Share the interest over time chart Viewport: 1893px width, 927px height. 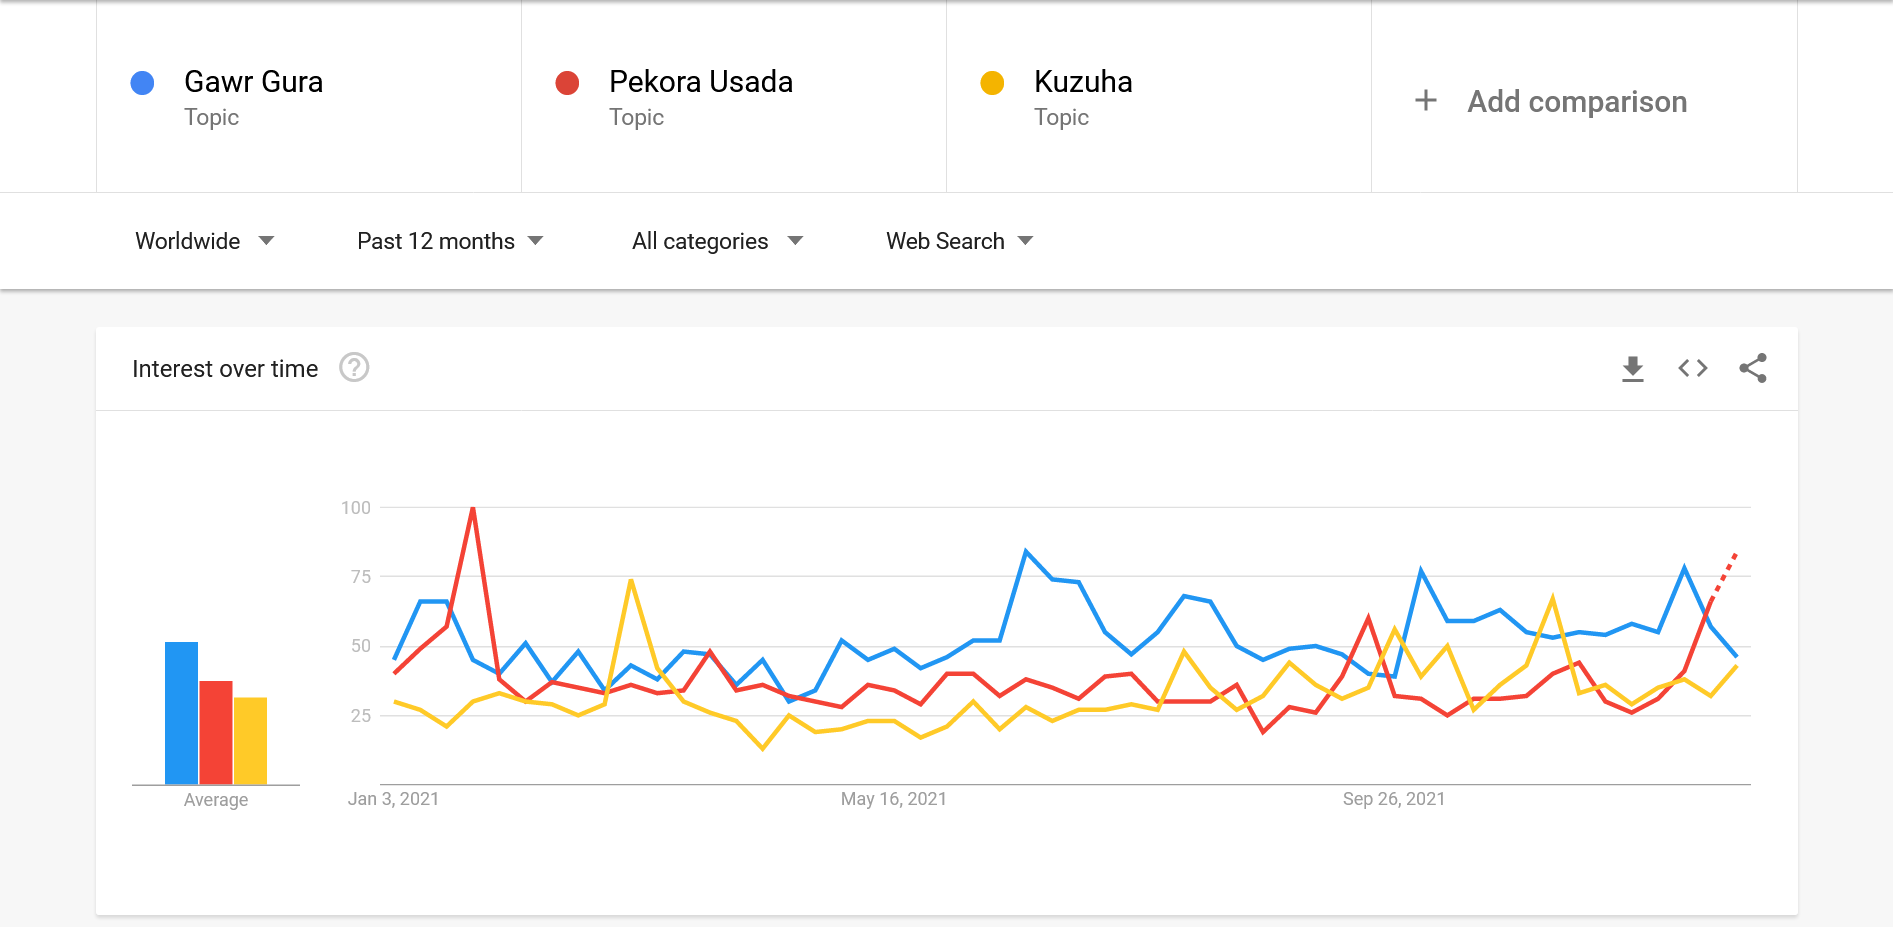[1752, 369]
